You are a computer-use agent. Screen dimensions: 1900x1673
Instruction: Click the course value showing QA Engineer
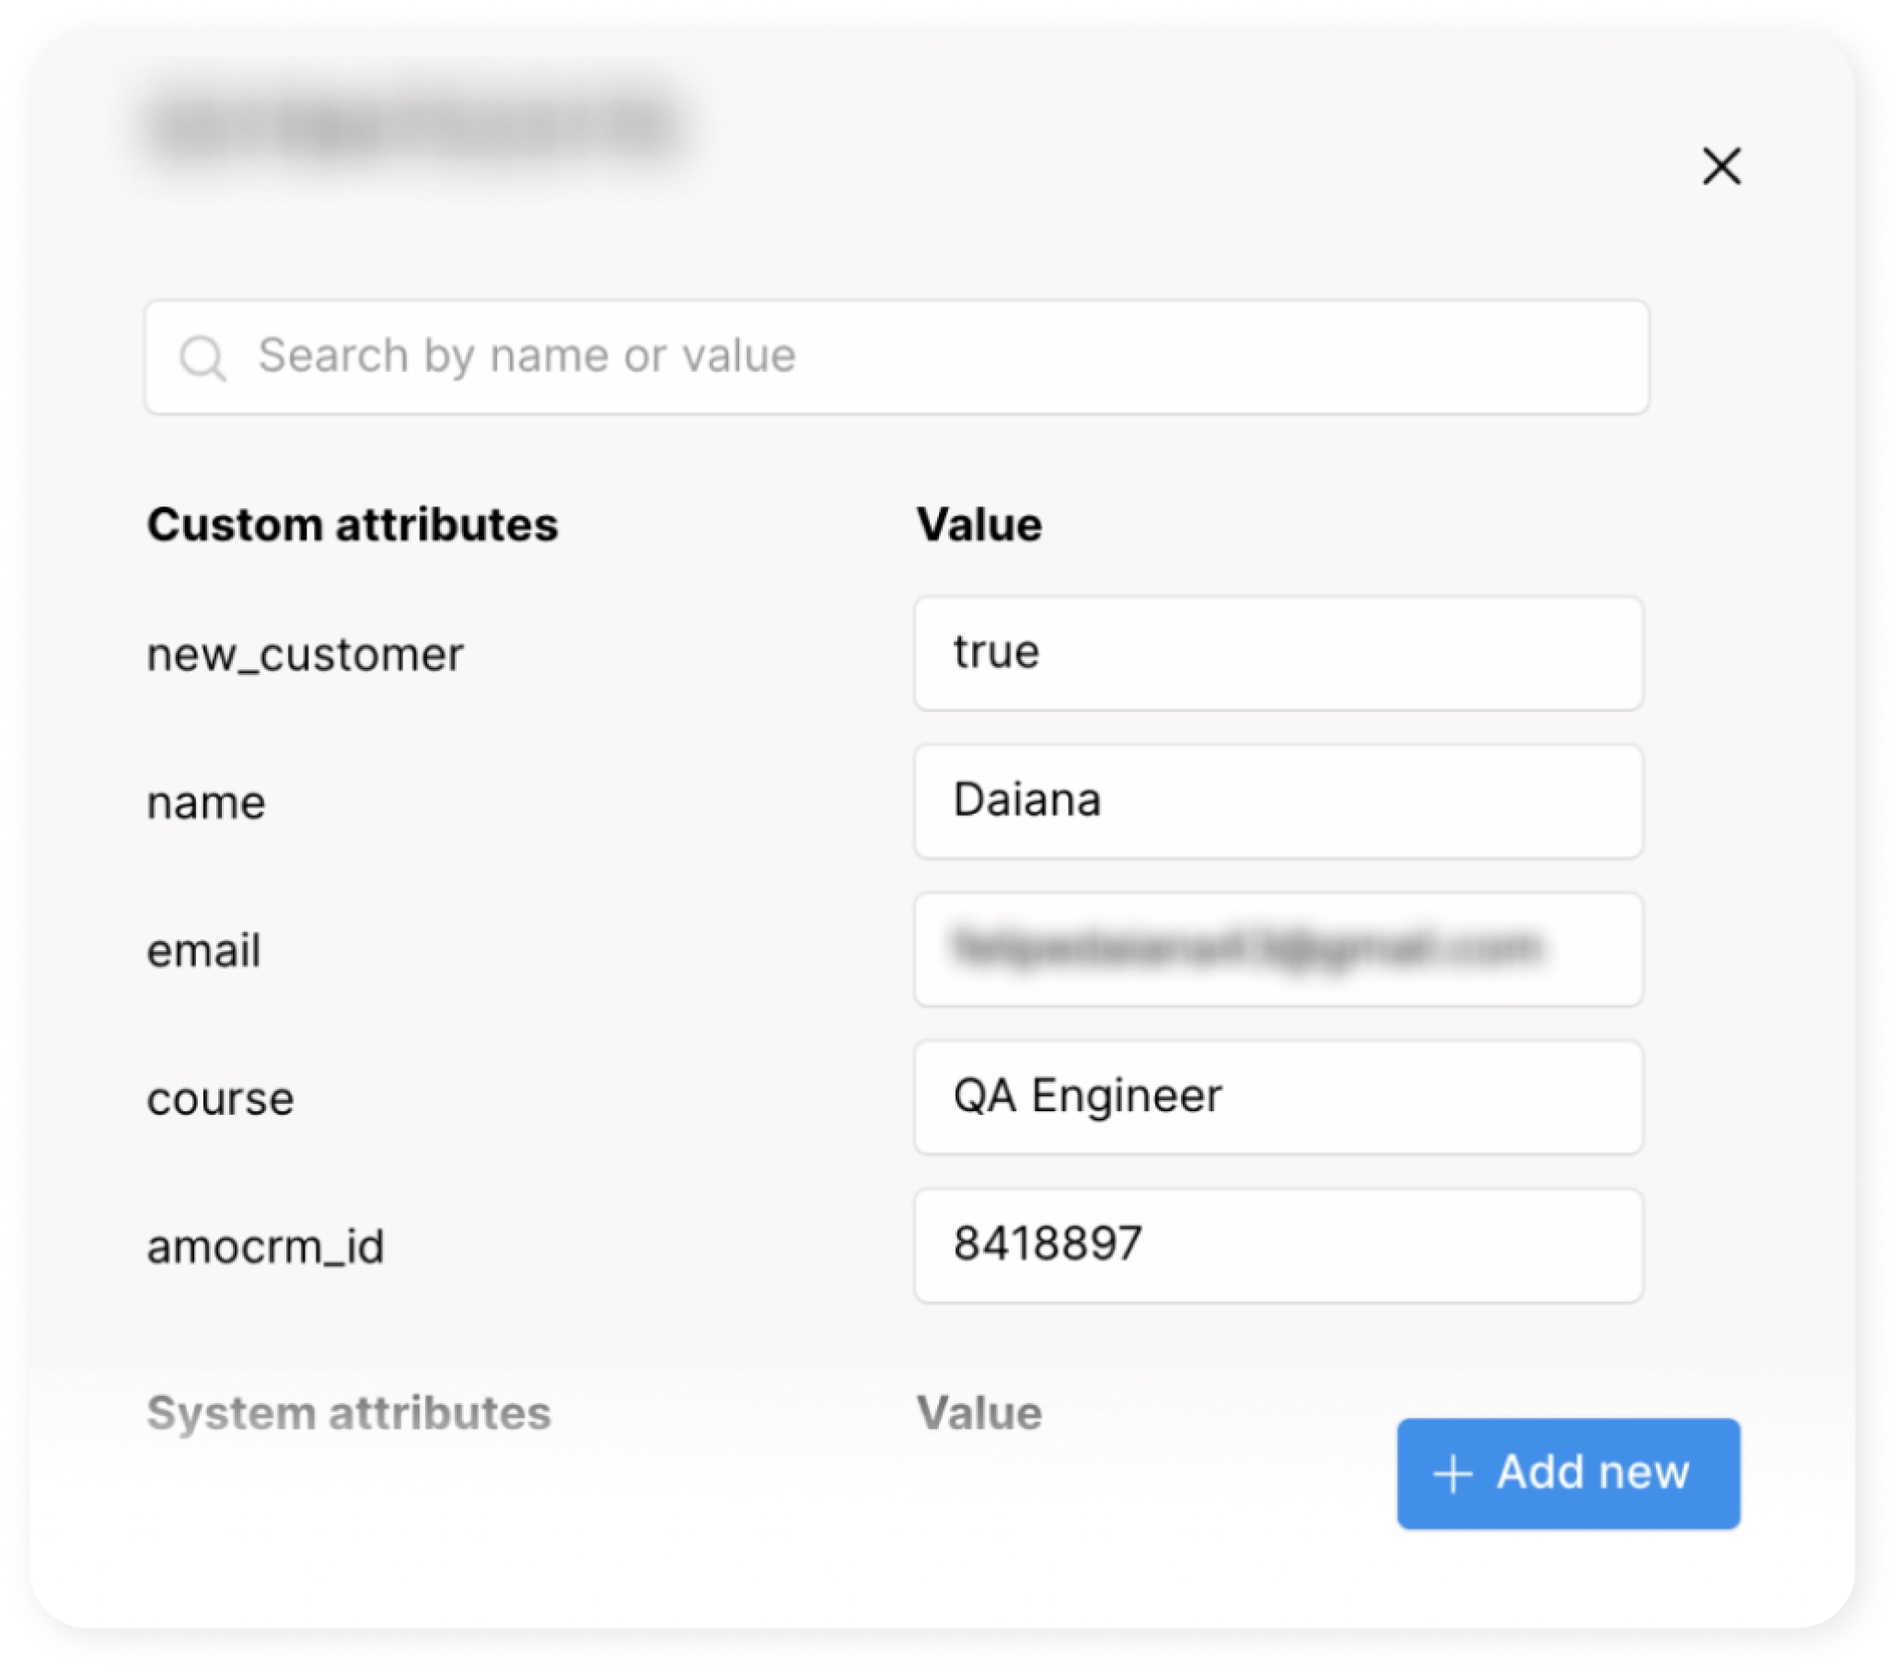[x=1277, y=1096]
